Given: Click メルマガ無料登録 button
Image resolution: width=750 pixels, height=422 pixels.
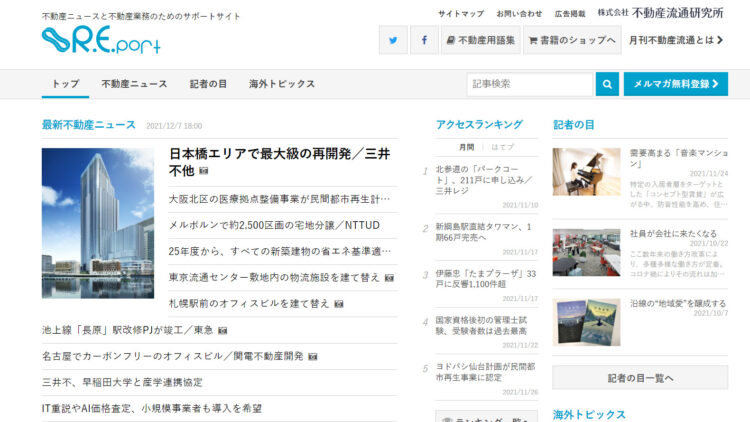Looking at the screenshot, I should point(676,84).
